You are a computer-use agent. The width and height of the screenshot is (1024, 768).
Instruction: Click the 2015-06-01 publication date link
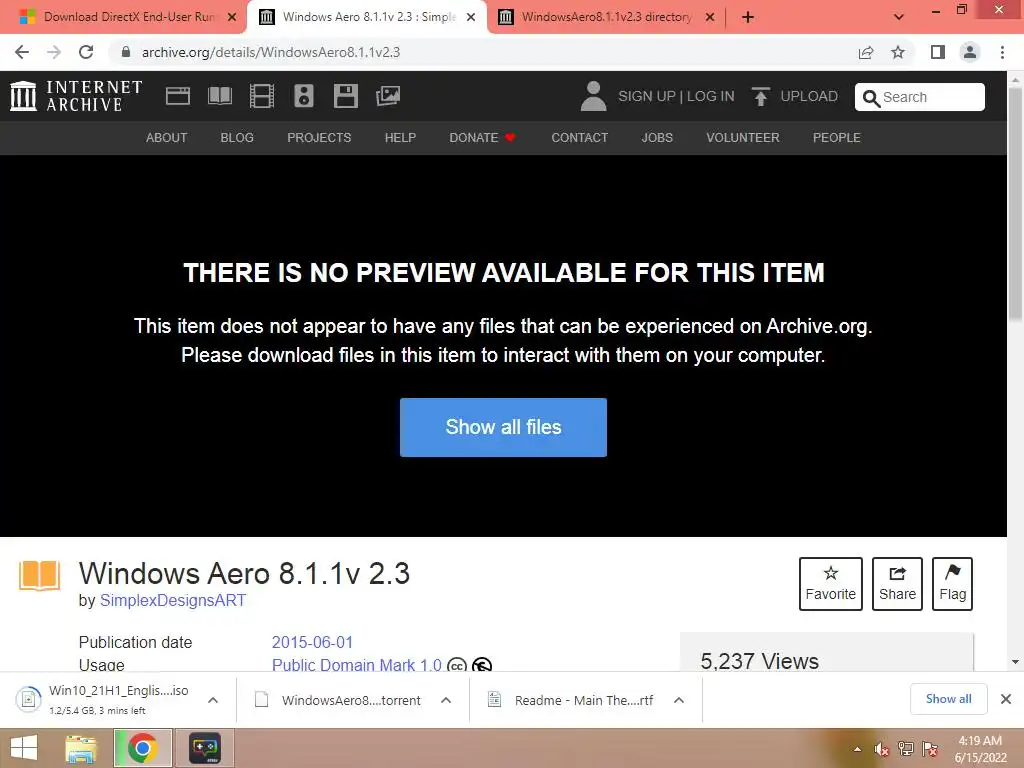point(312,642)
